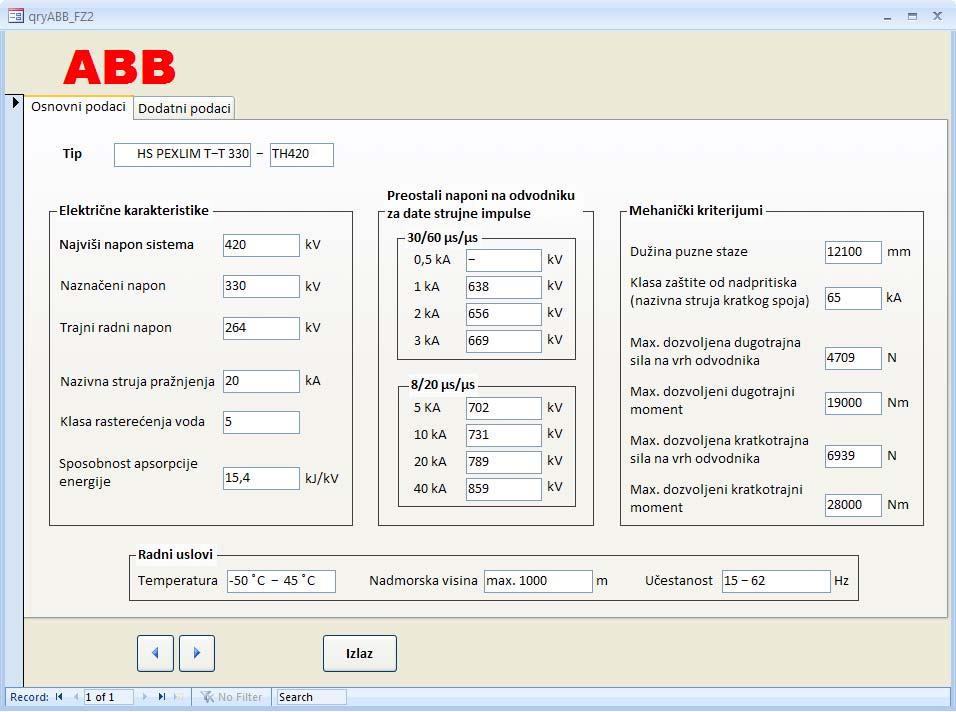Click the kJ/kV unit label
This screenshot has width=956, height=712.
(322, 479)
